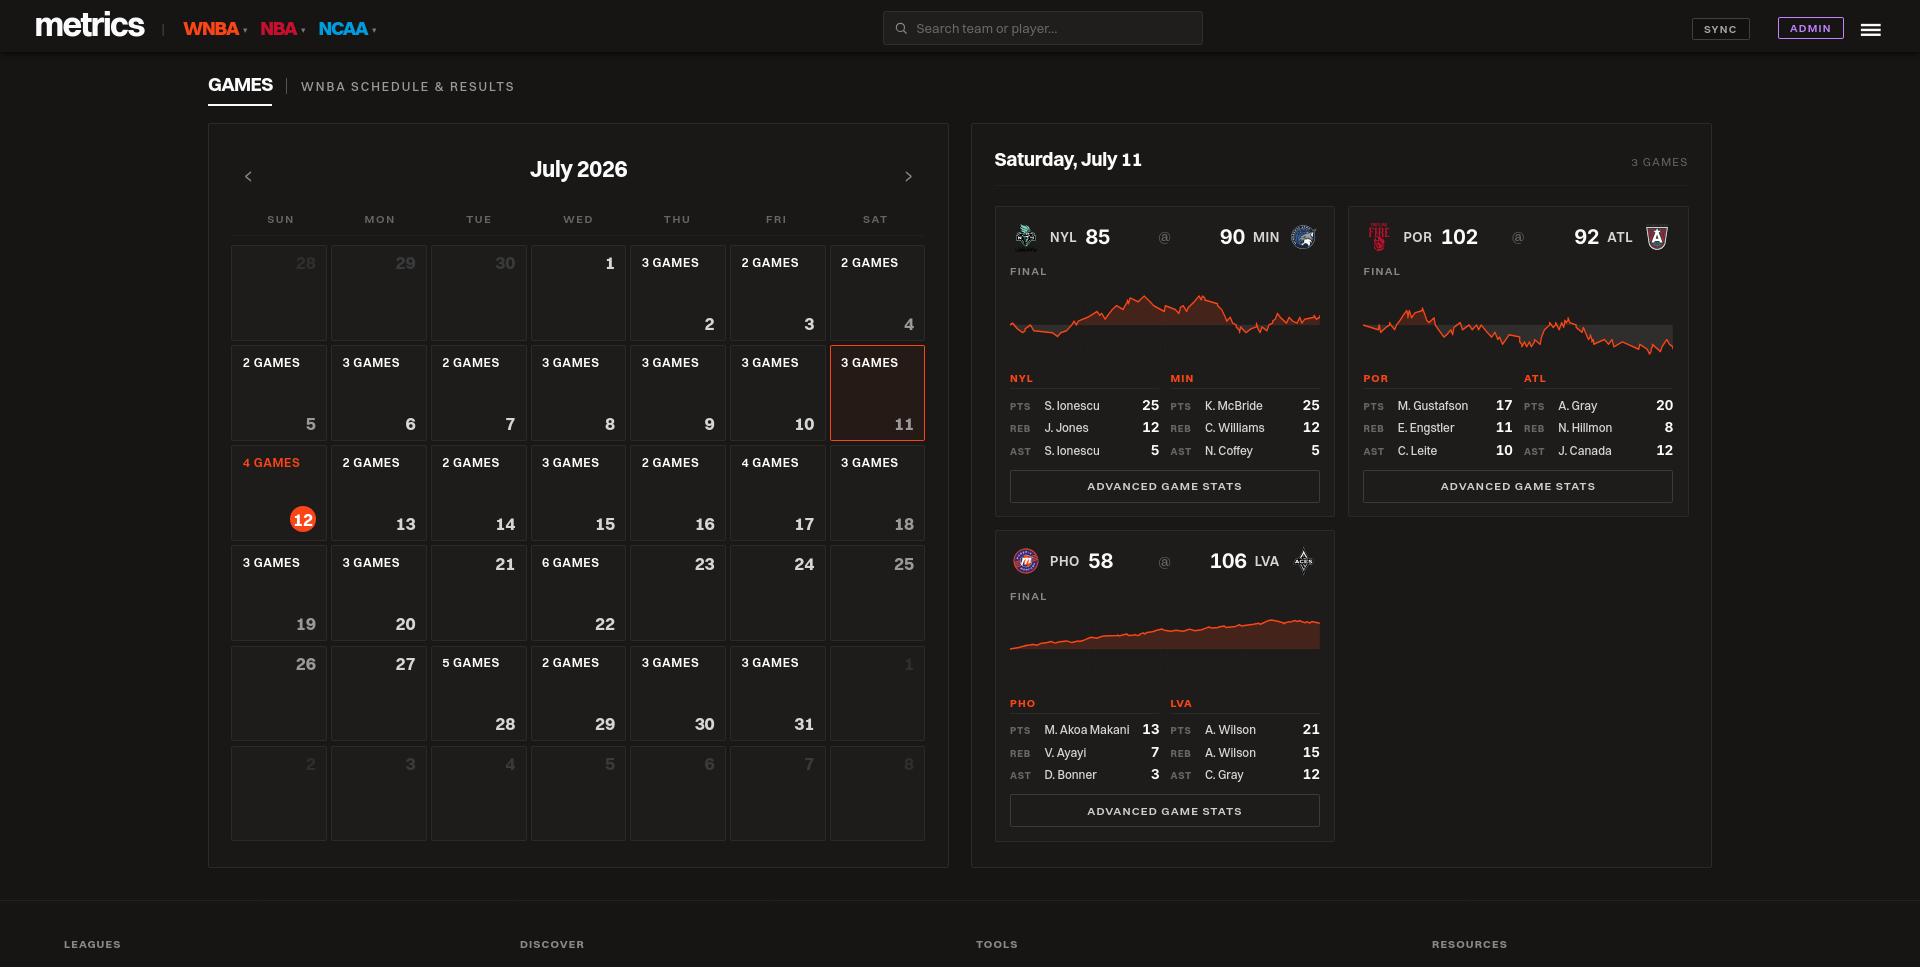Select July 13 on the calendar
This screenshot has height=967, width=1920.
378,493
